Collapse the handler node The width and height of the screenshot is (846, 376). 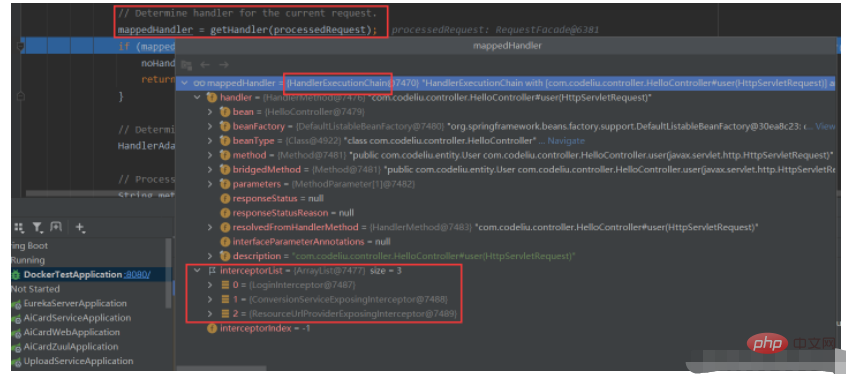click(x=197, y=98)
